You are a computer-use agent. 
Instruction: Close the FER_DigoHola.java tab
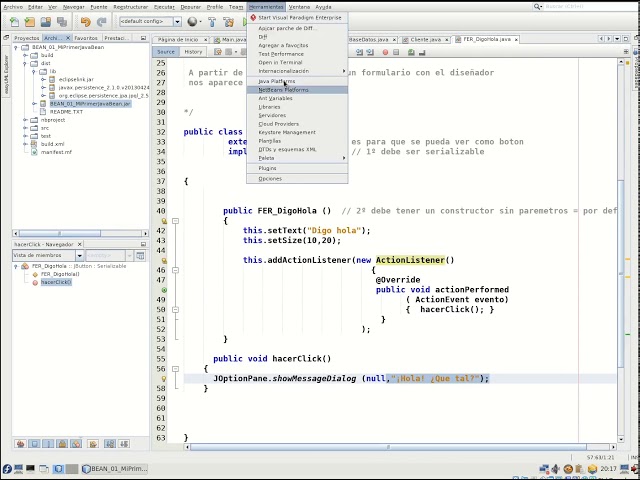click(x=516, y=40)
